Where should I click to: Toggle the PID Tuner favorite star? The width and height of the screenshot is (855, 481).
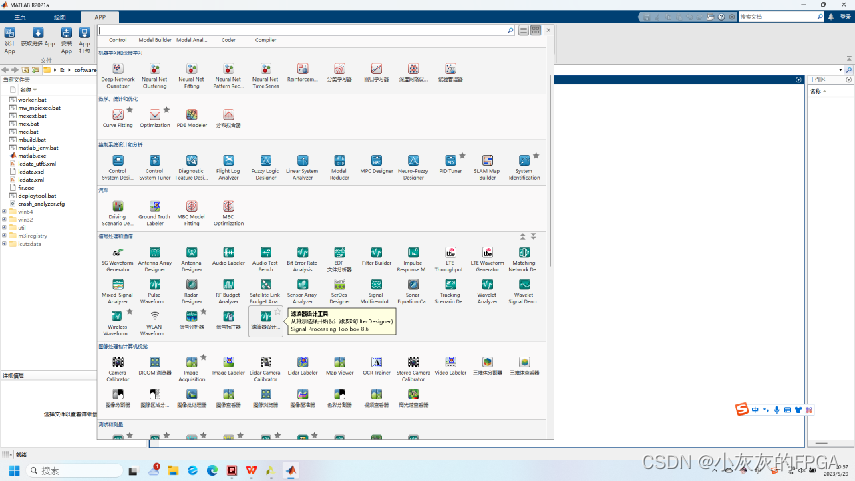462,155
